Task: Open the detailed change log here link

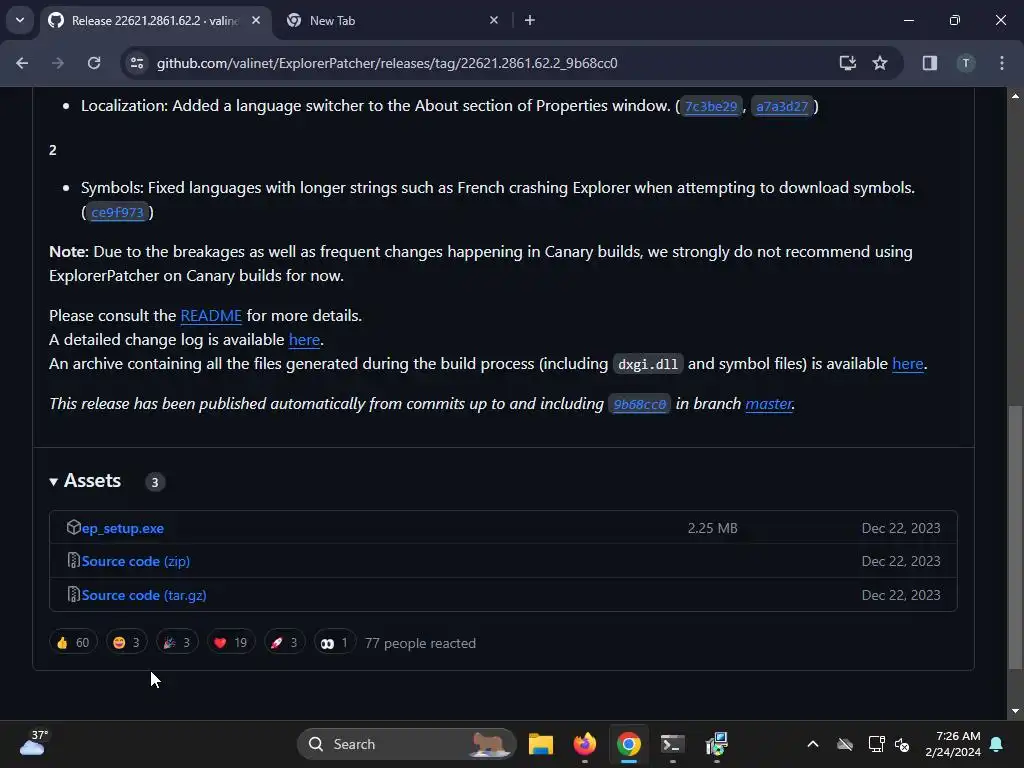Action: coord(304,340)
